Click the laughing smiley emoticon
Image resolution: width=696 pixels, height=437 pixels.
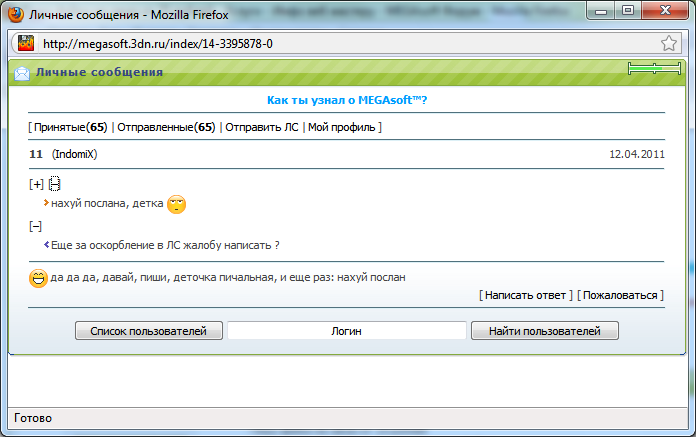coord(38,278)
